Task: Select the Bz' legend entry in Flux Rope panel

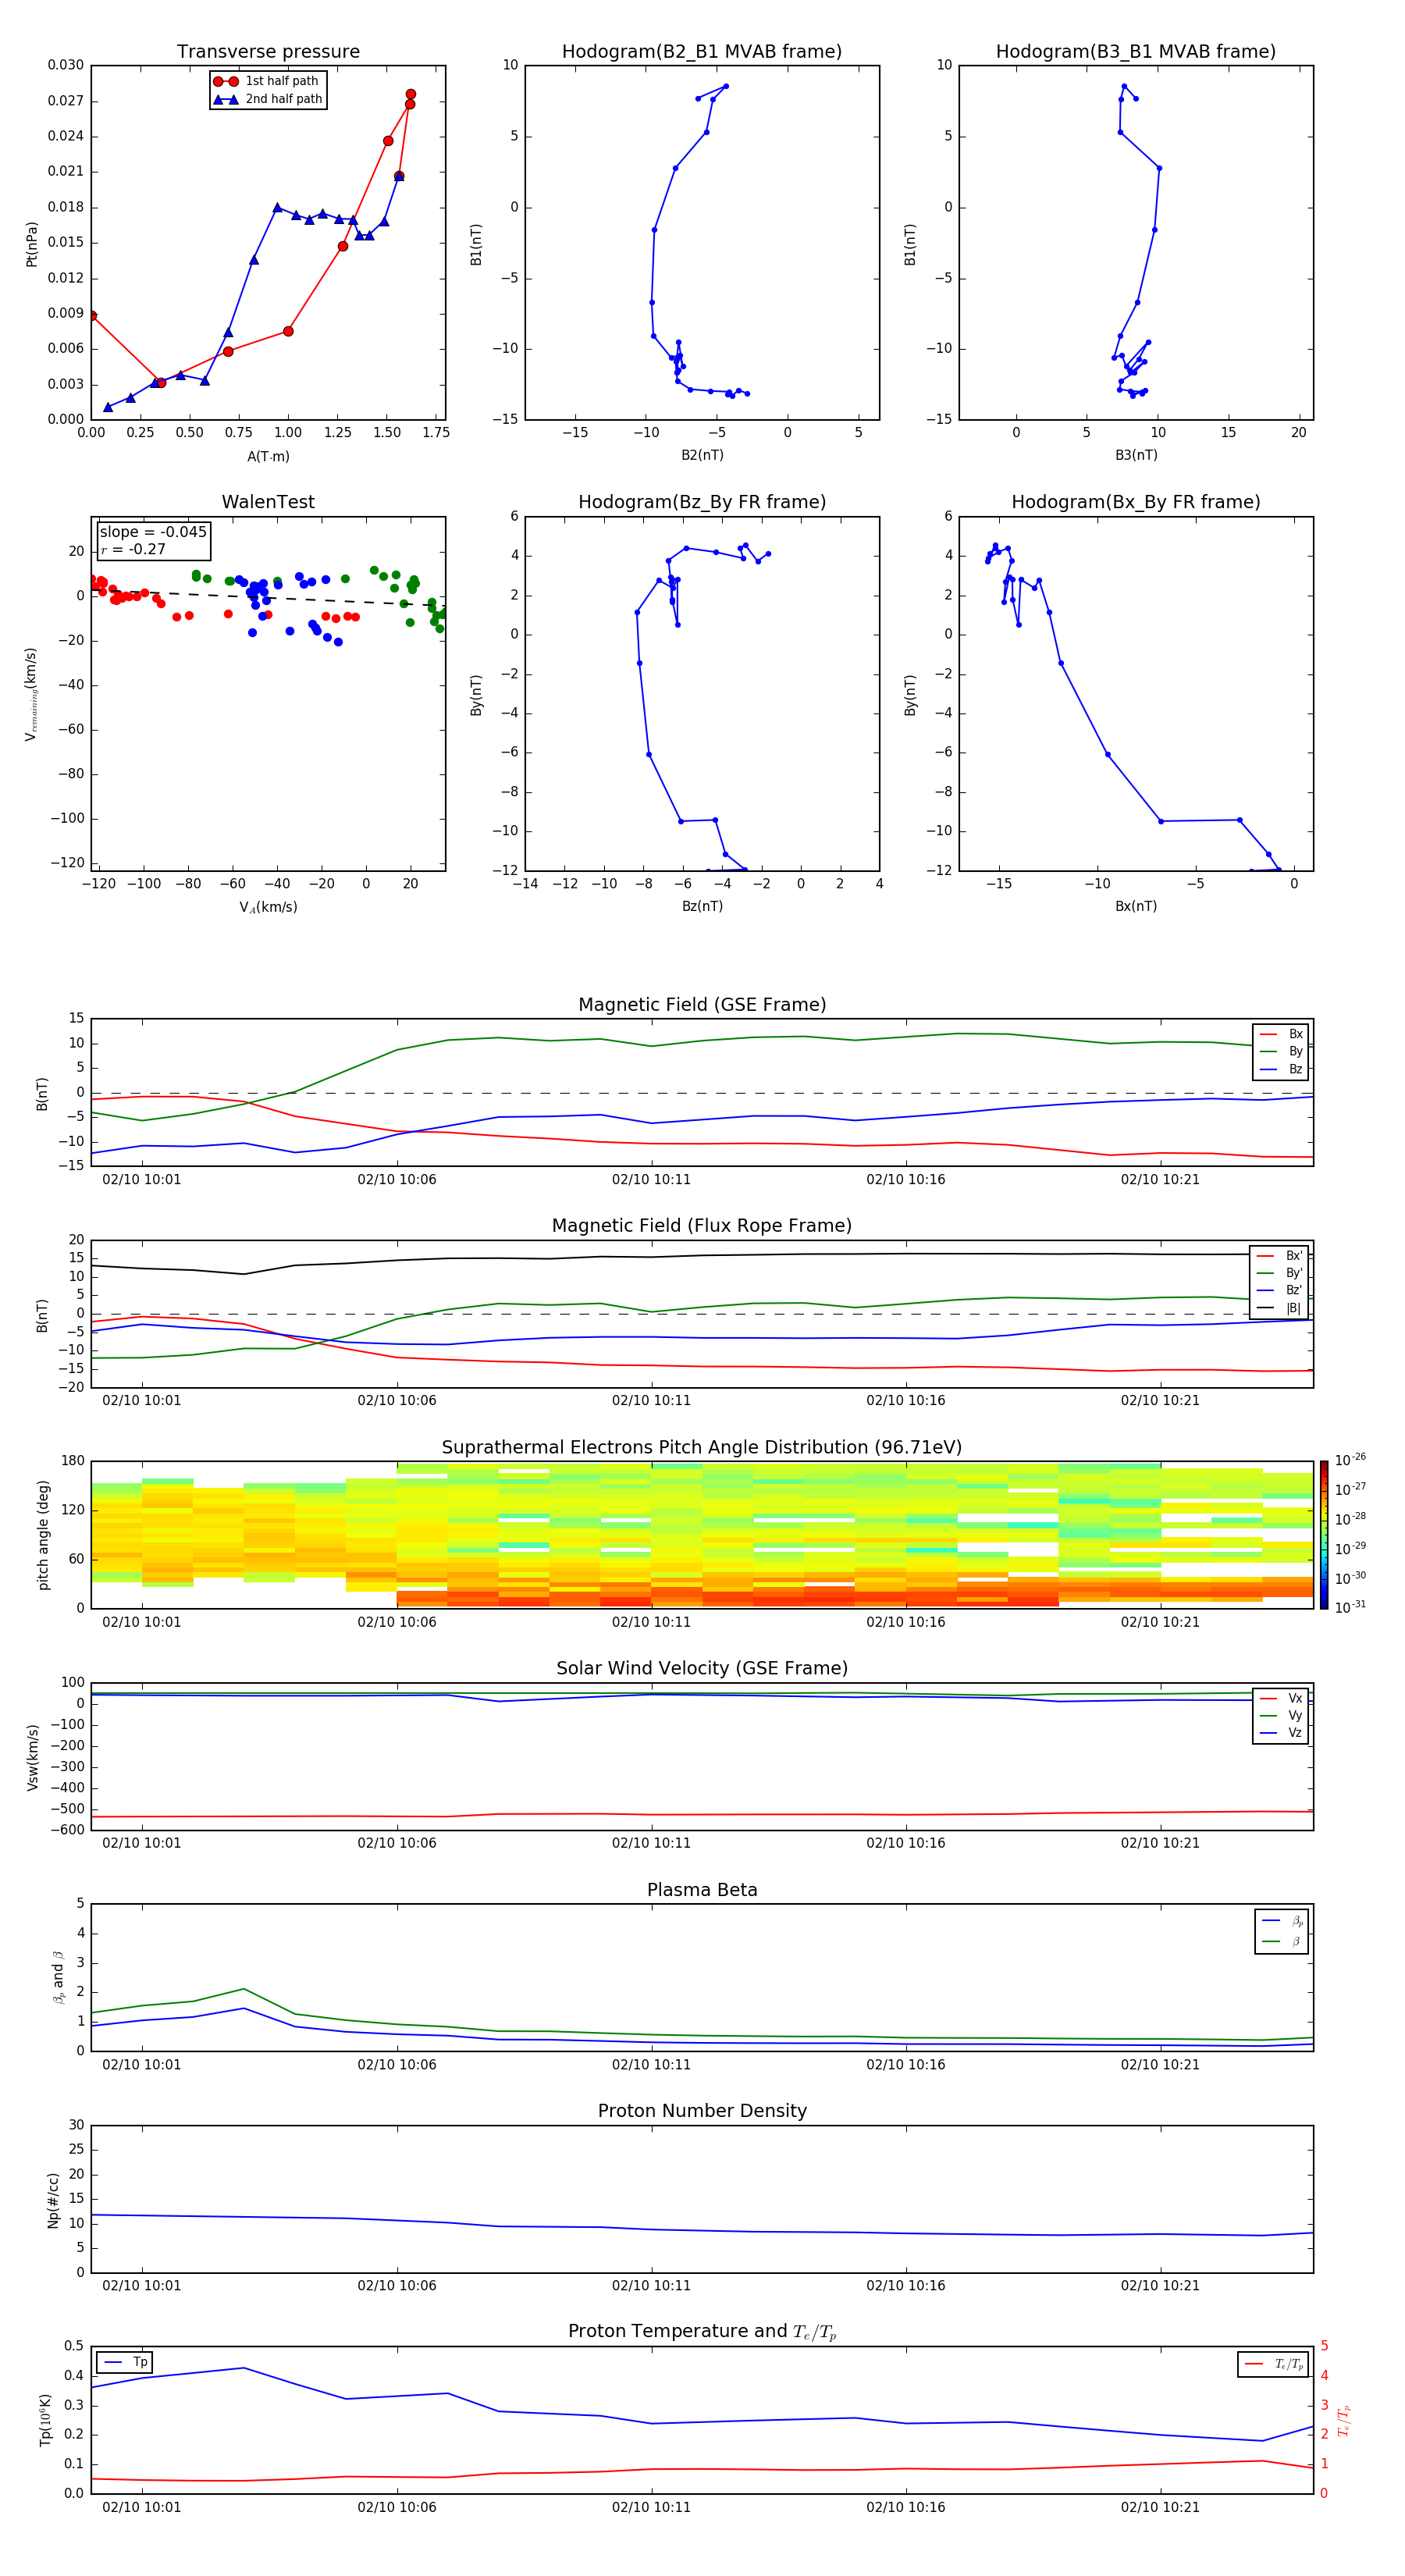Action: 1280,1290
